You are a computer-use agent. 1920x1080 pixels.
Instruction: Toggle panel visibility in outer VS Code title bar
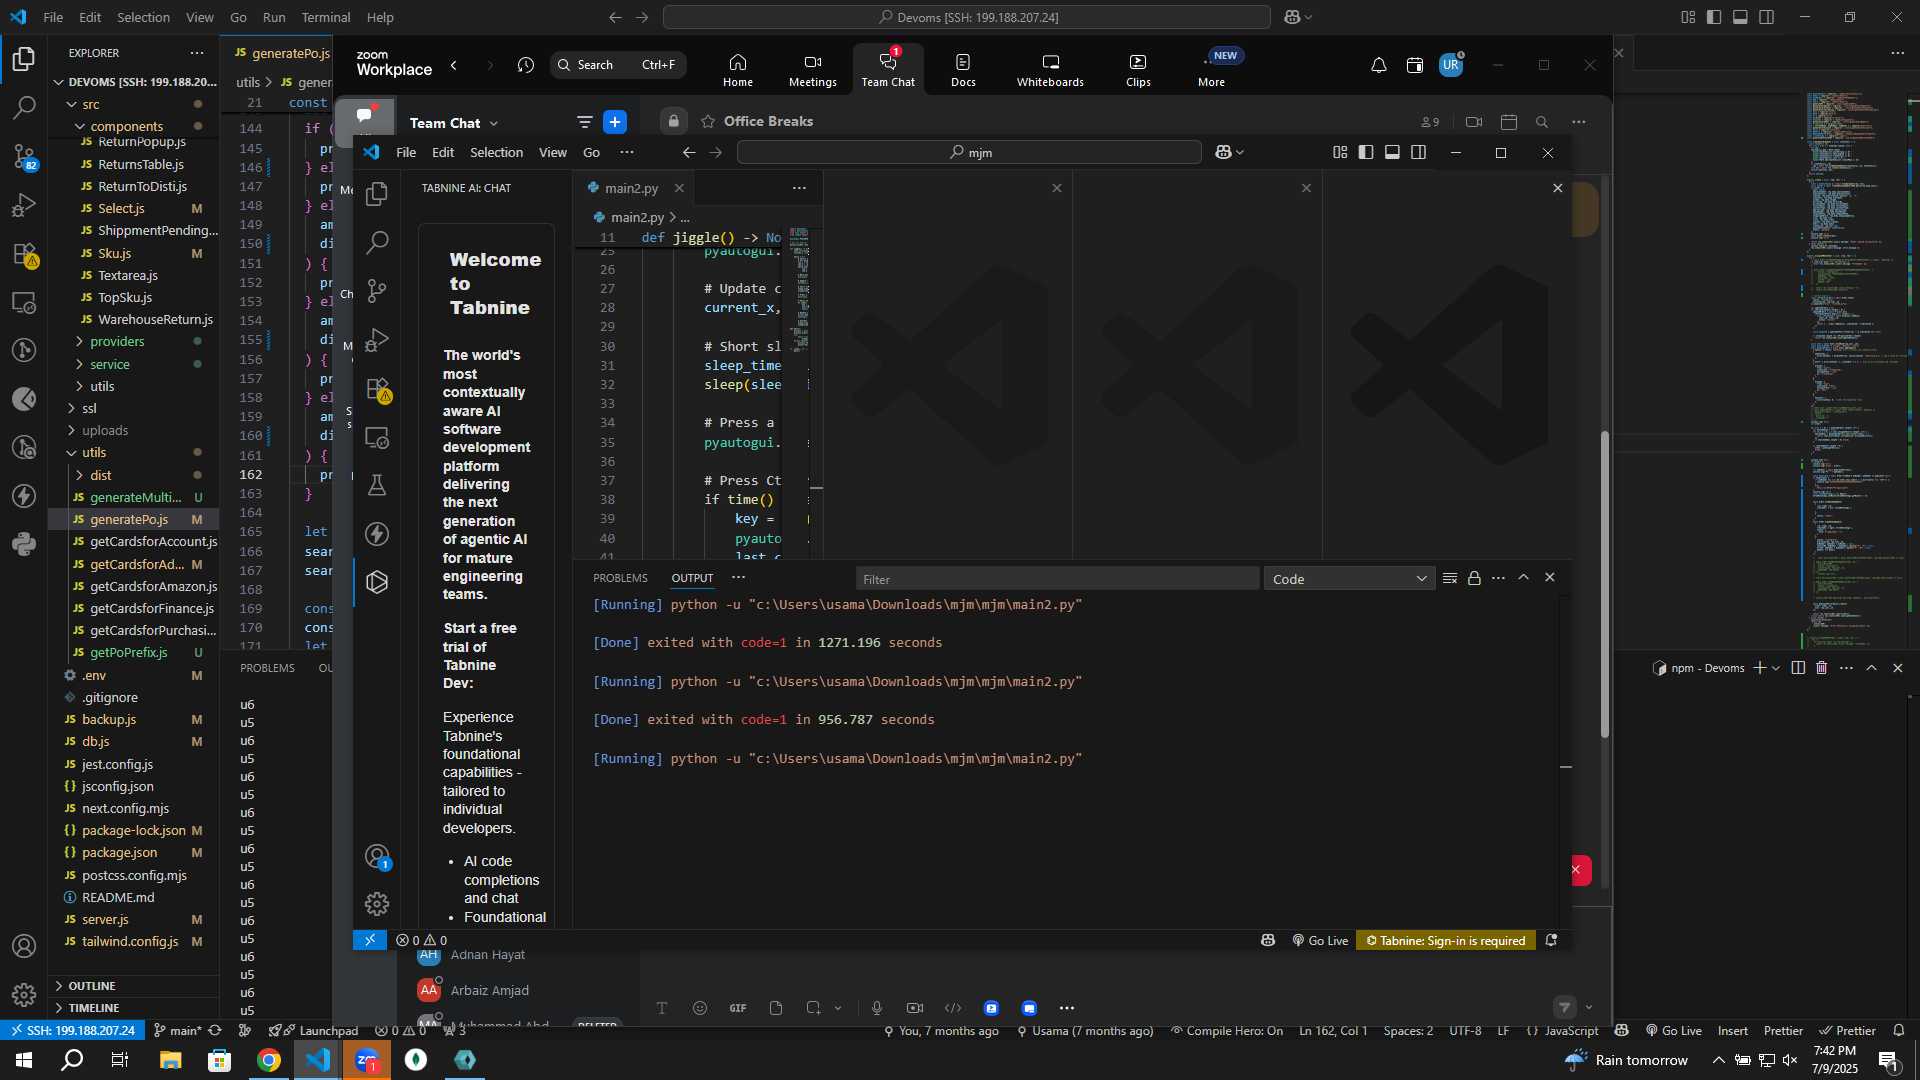point(1740,17)
